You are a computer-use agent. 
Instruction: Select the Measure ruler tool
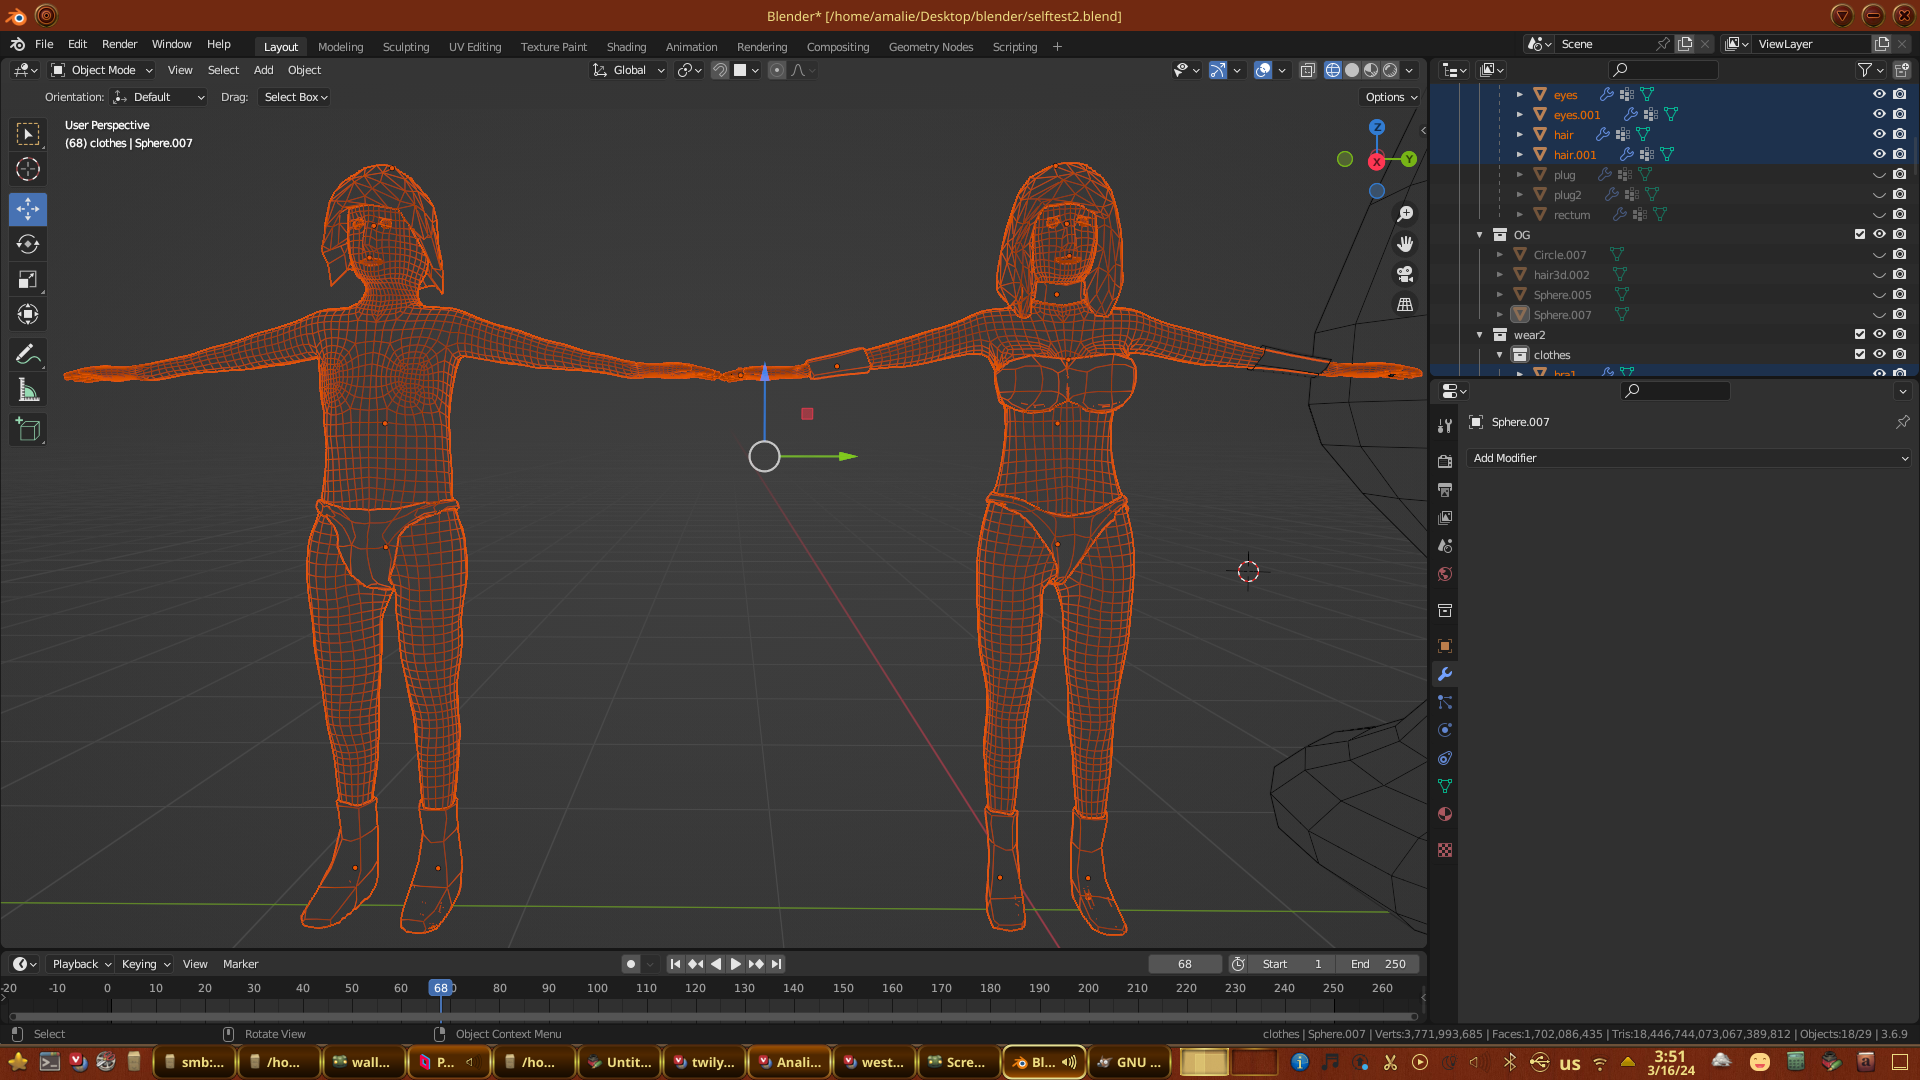pos(28,391)
